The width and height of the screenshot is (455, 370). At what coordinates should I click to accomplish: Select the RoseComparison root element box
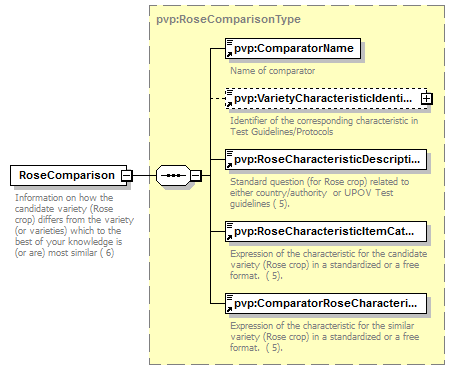click(x=68, y=175)
